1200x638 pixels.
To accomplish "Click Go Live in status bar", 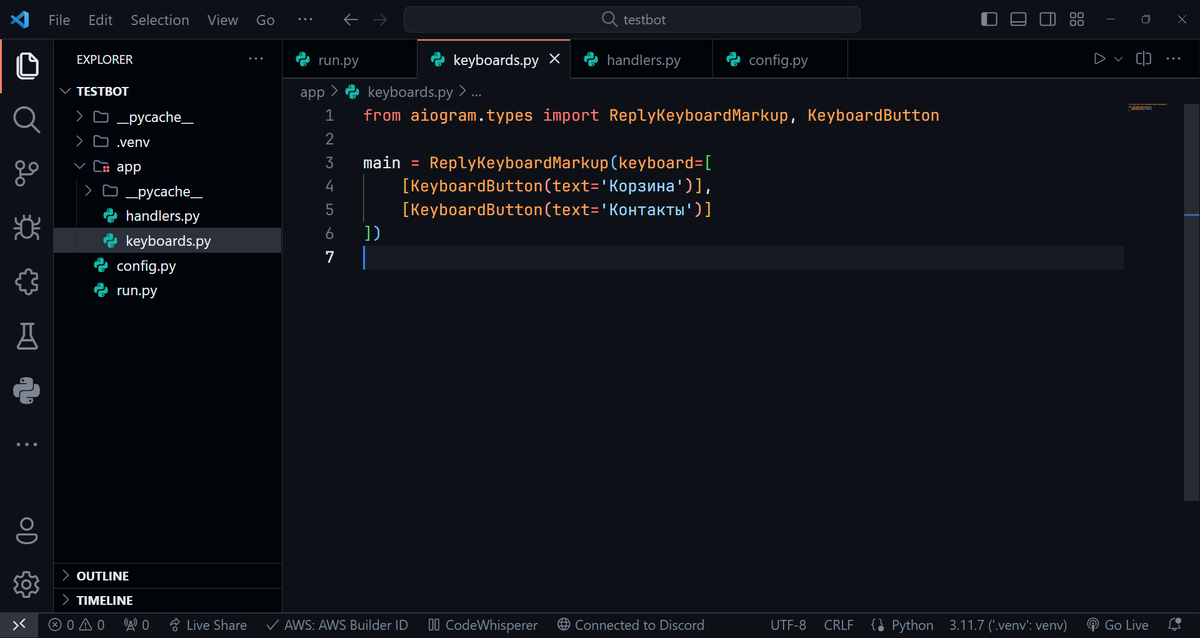I will (x=1118, y=625).
